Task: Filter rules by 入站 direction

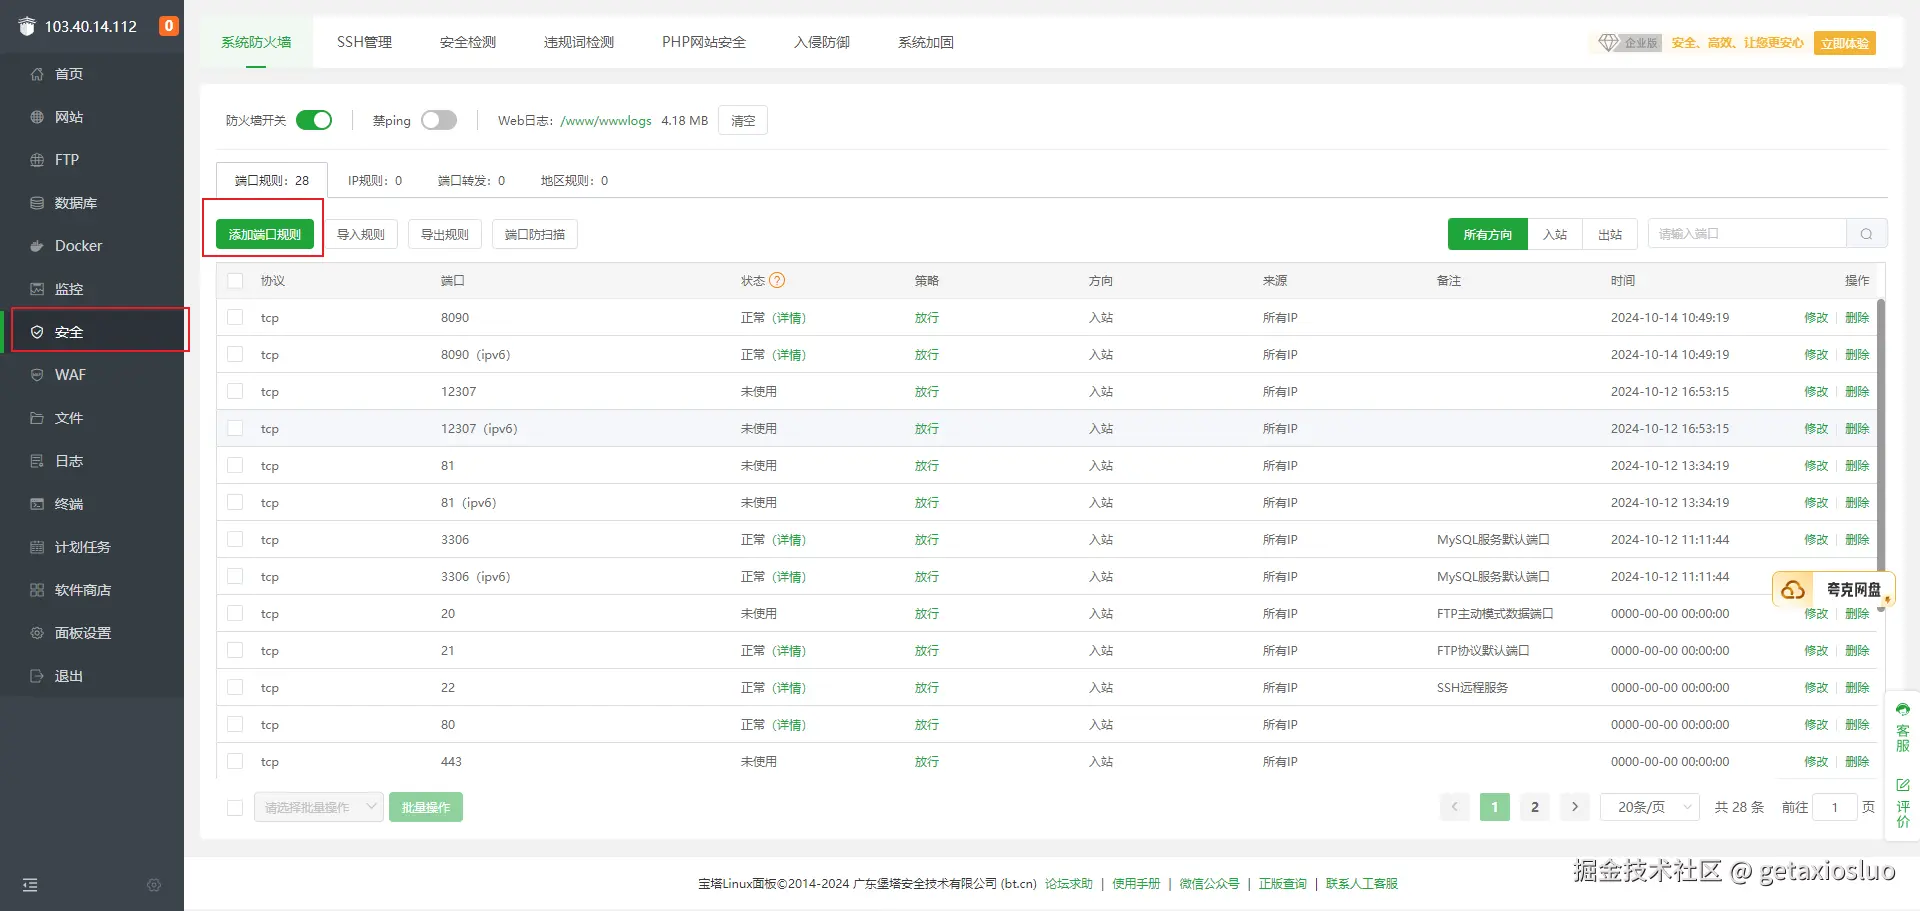Action: coord(1555,234)
